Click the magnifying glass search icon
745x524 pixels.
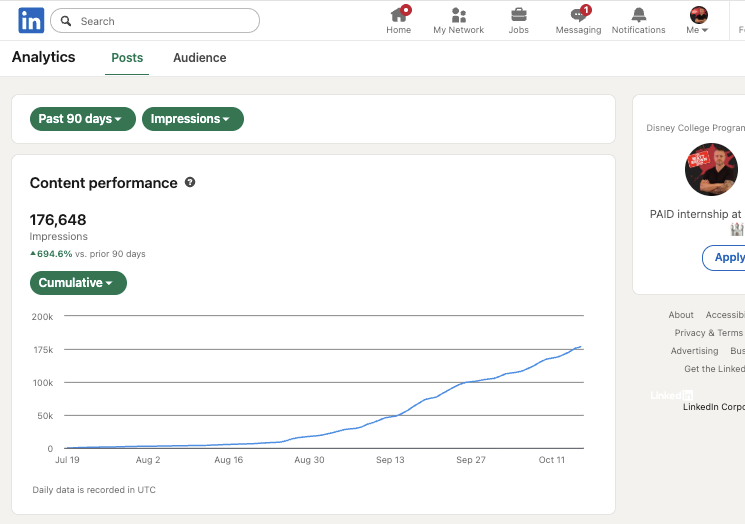(x=67, y=21)
